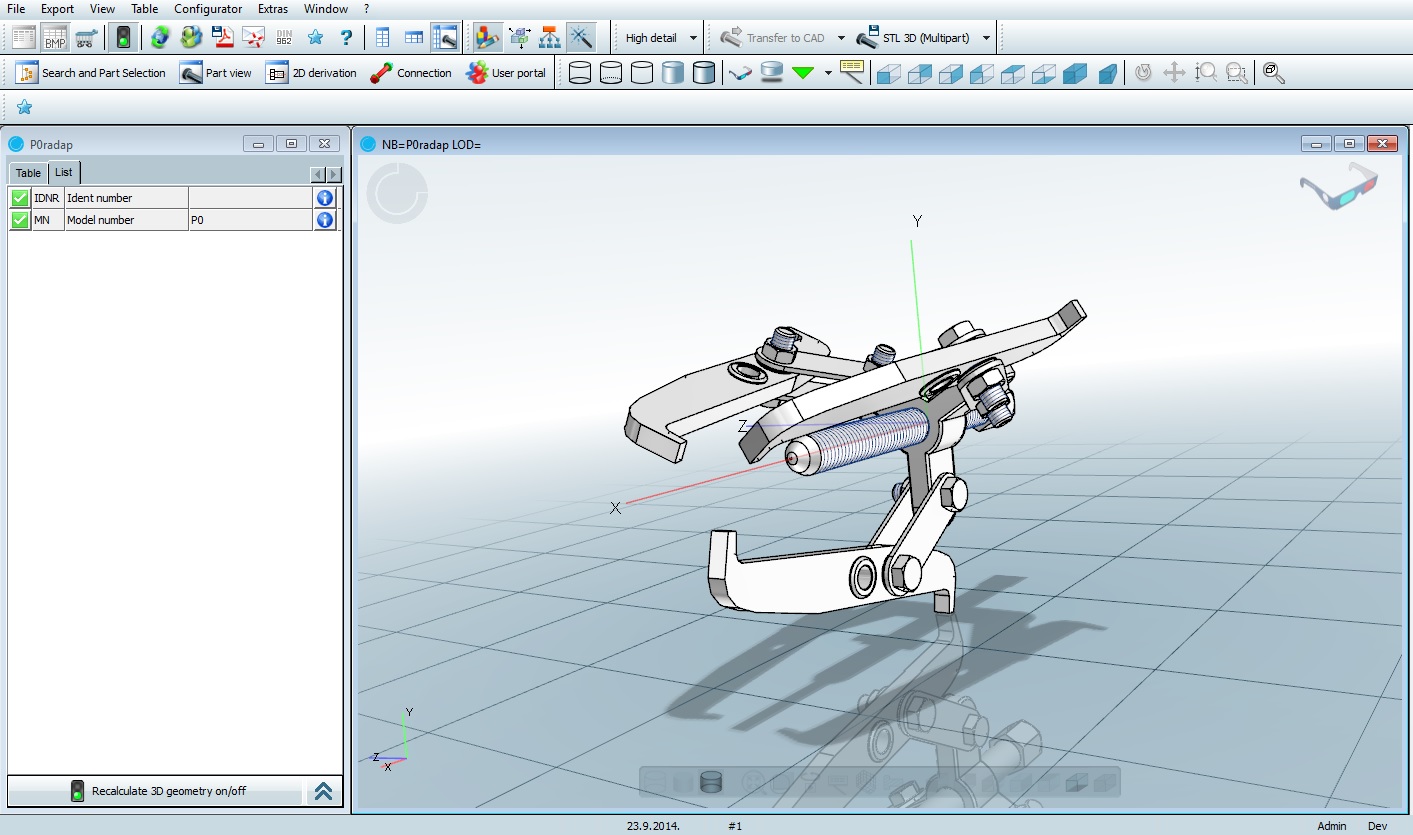Click the info icon in Model number row
The width and height of the screenshot is (1413, 835).
(325, 220)
